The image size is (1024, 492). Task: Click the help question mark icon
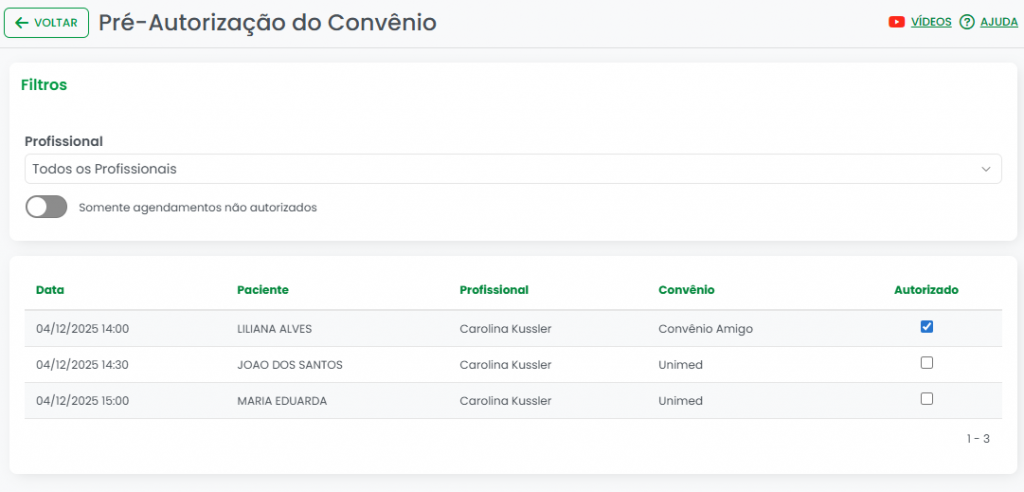tap(967, 22)
